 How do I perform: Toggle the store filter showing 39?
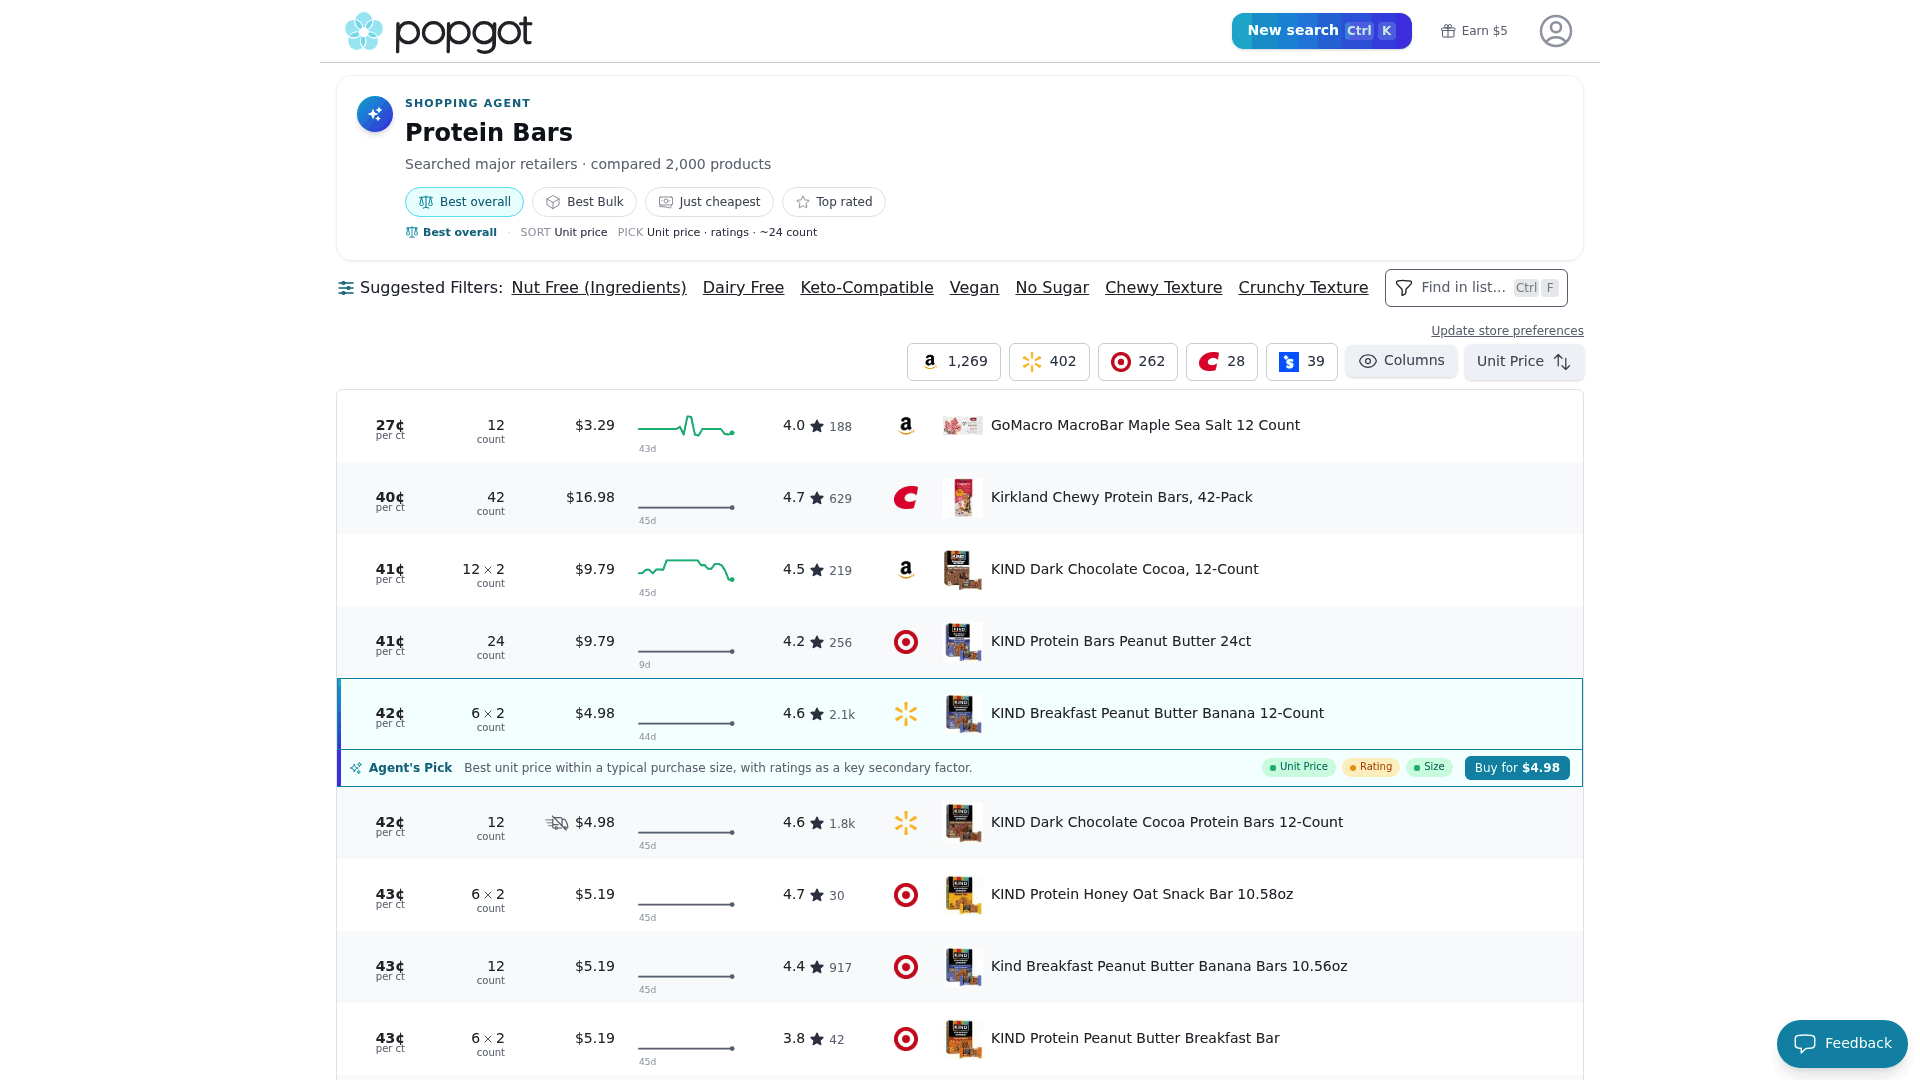[x=1302, y=362]
